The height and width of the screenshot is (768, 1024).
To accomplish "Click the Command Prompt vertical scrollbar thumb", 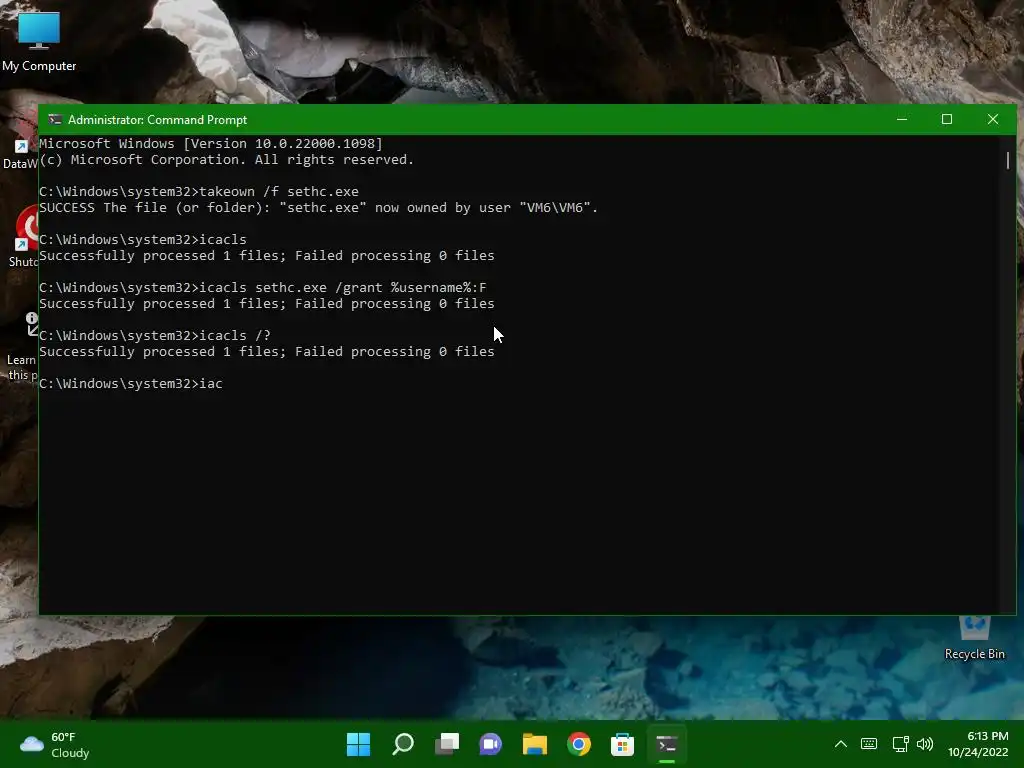I will coord(1008,160).
